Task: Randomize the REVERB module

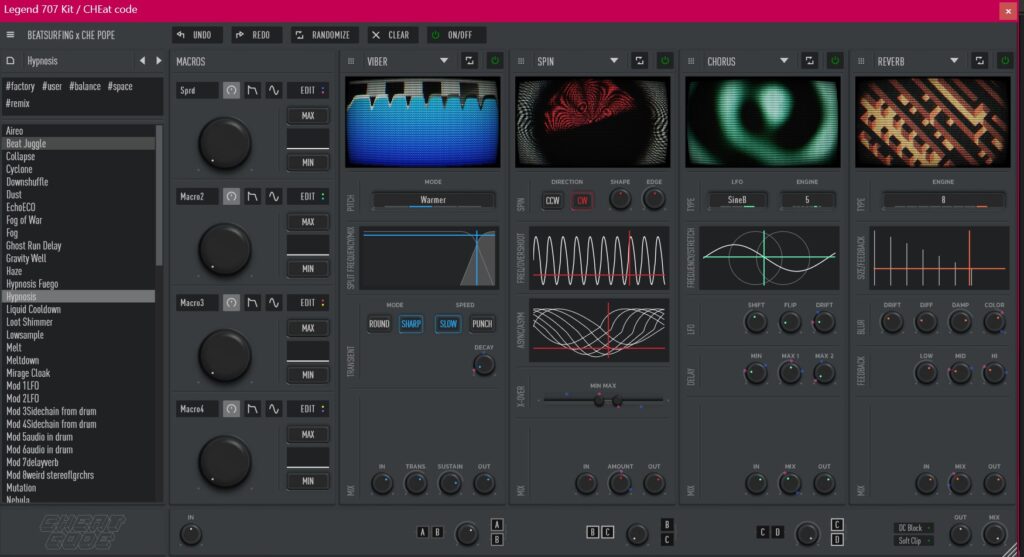Action: [x=979, y=61]
